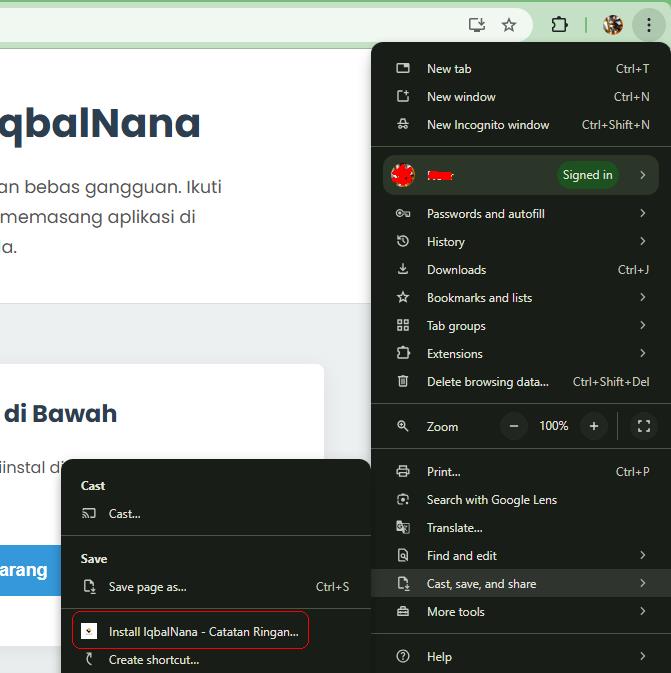Click the Google Lens search icon
The image size is (671, 673).
tap(403, 499)
